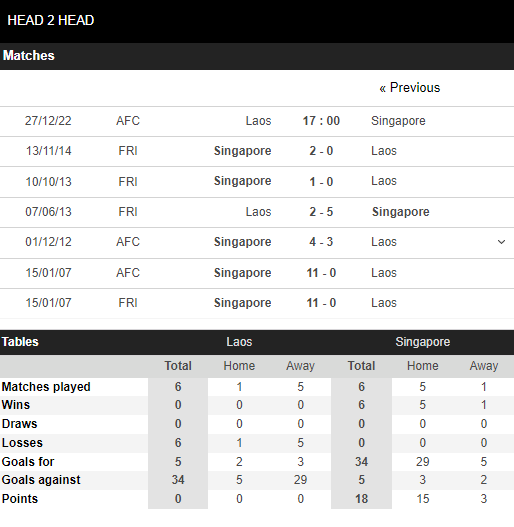Select the 4 - 3 Singapore vs Laos score
Image resolution: width=514 pixels, height=527 pixels.
321,242
